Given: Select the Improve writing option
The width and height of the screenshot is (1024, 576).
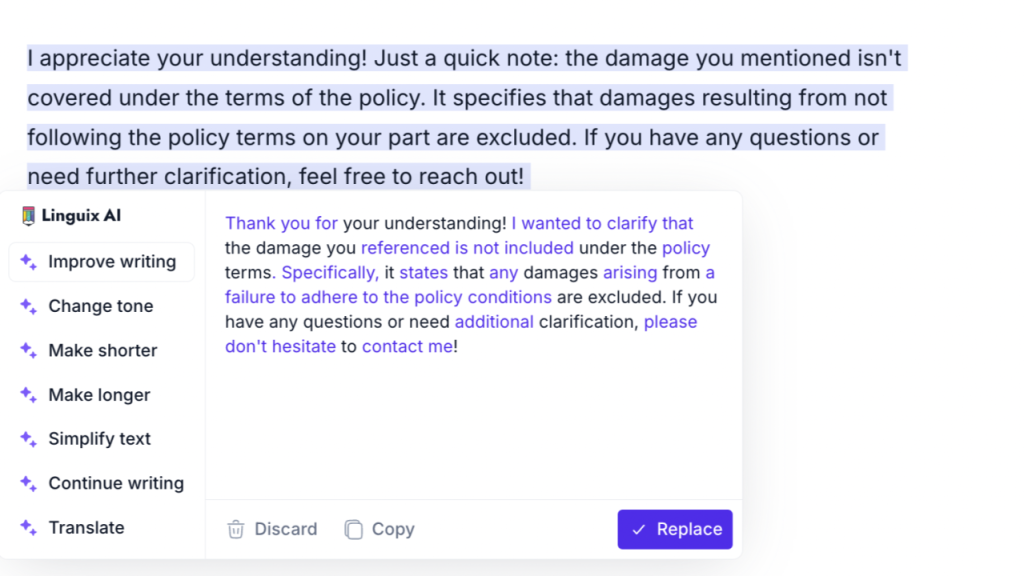Looking at the screenshot, I should coord(101,262).
